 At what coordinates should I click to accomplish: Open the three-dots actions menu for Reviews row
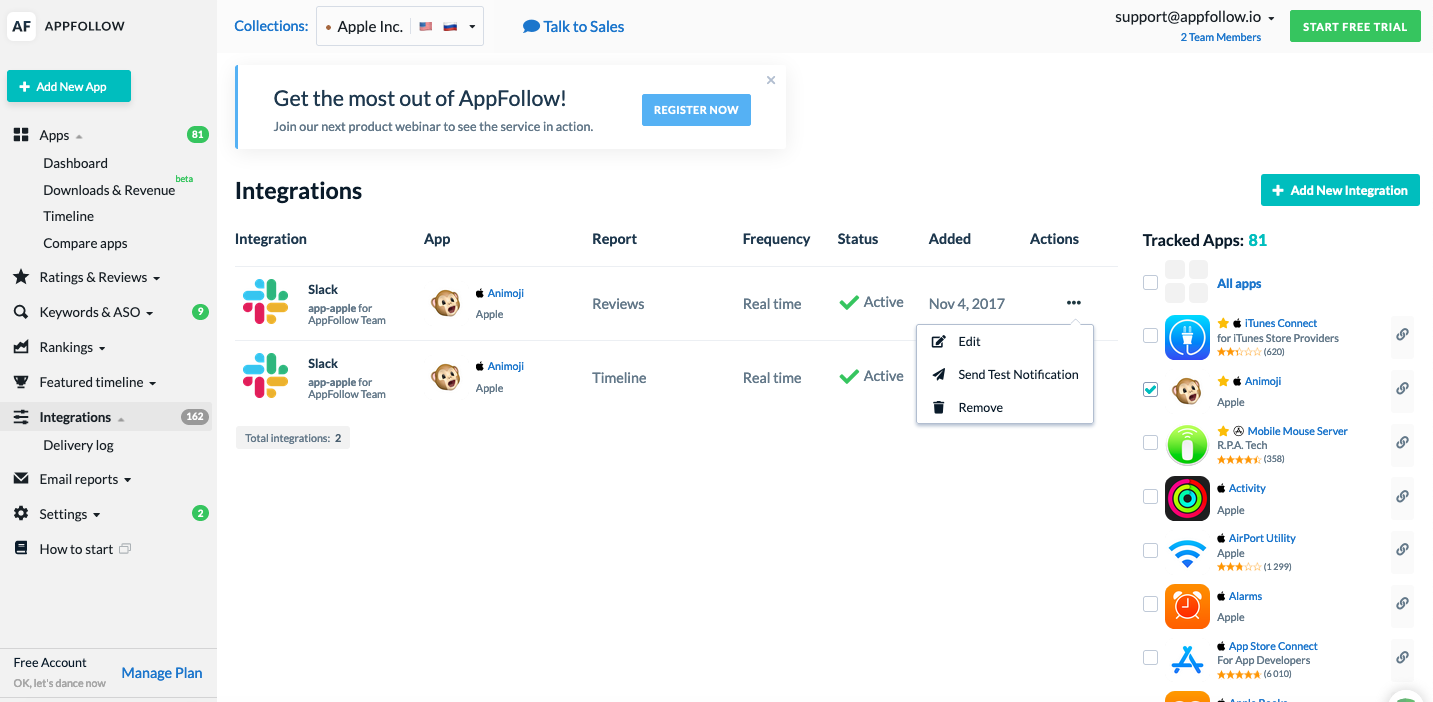(1074, 302)
